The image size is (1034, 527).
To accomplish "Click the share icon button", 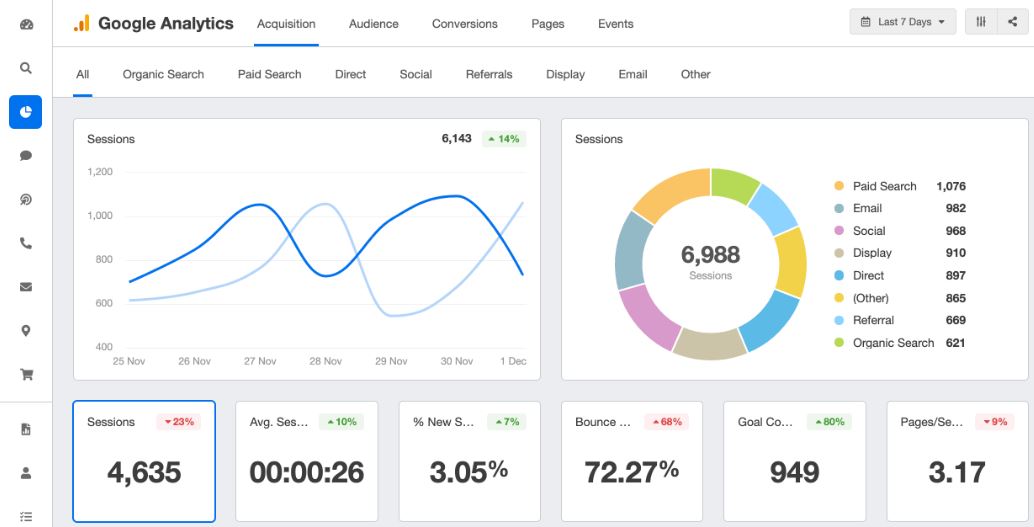I will point(1012,22).
